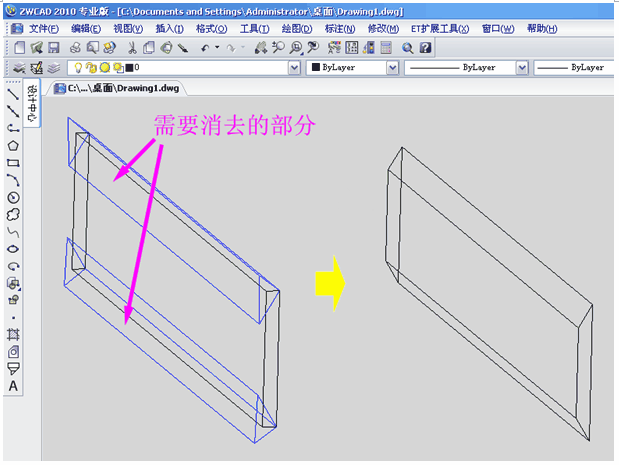
Task: Toggle layer on/off lightbulb icon
Action: 79,68
